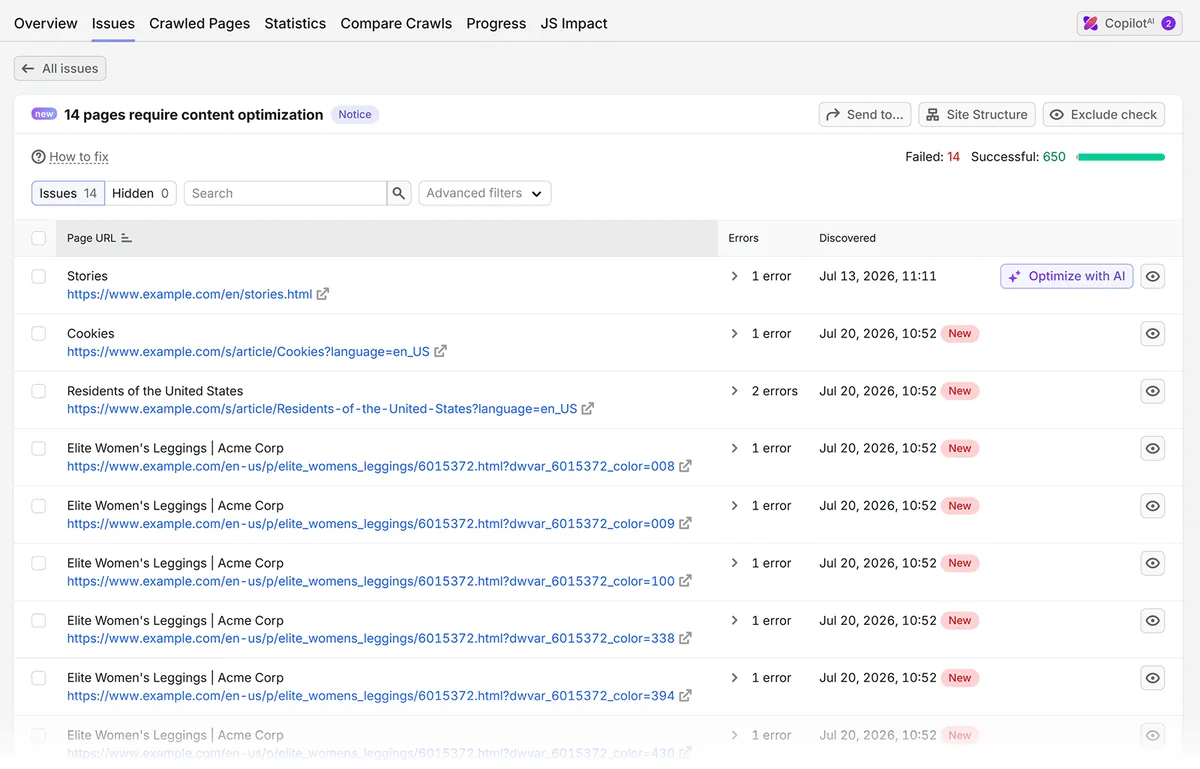The width and height of the screenshot is (1200, 769).
Task: Switch to the JS Impact tab
Action: (x=574, y=23)
